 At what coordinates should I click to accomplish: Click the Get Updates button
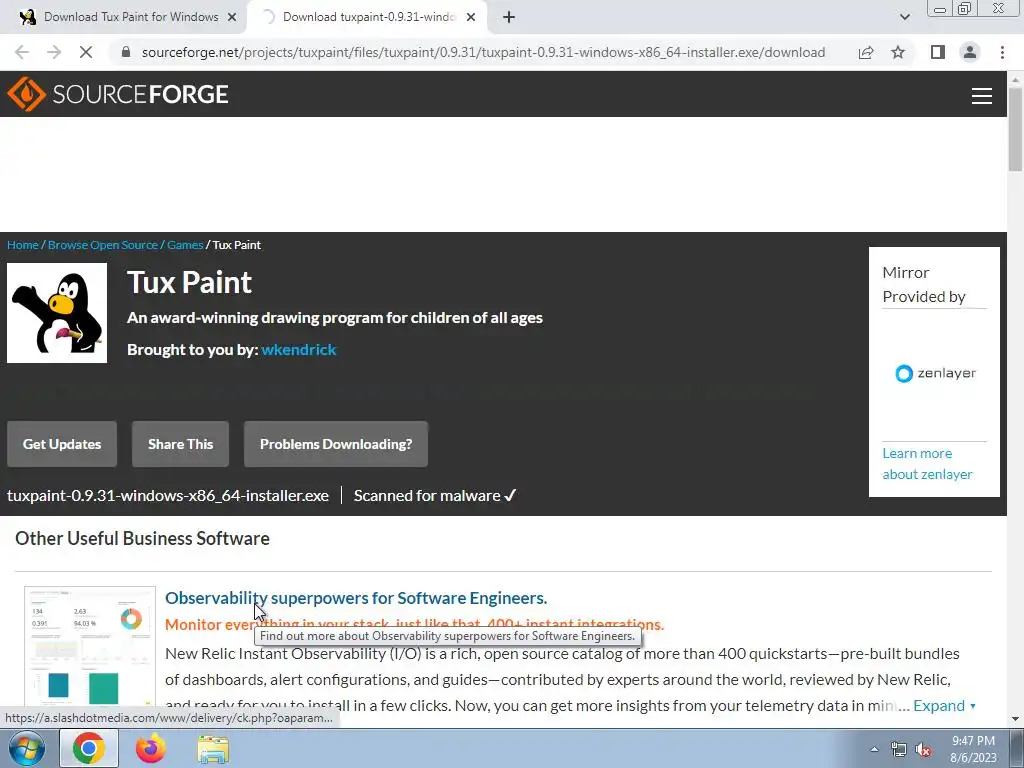coord(62,444)
